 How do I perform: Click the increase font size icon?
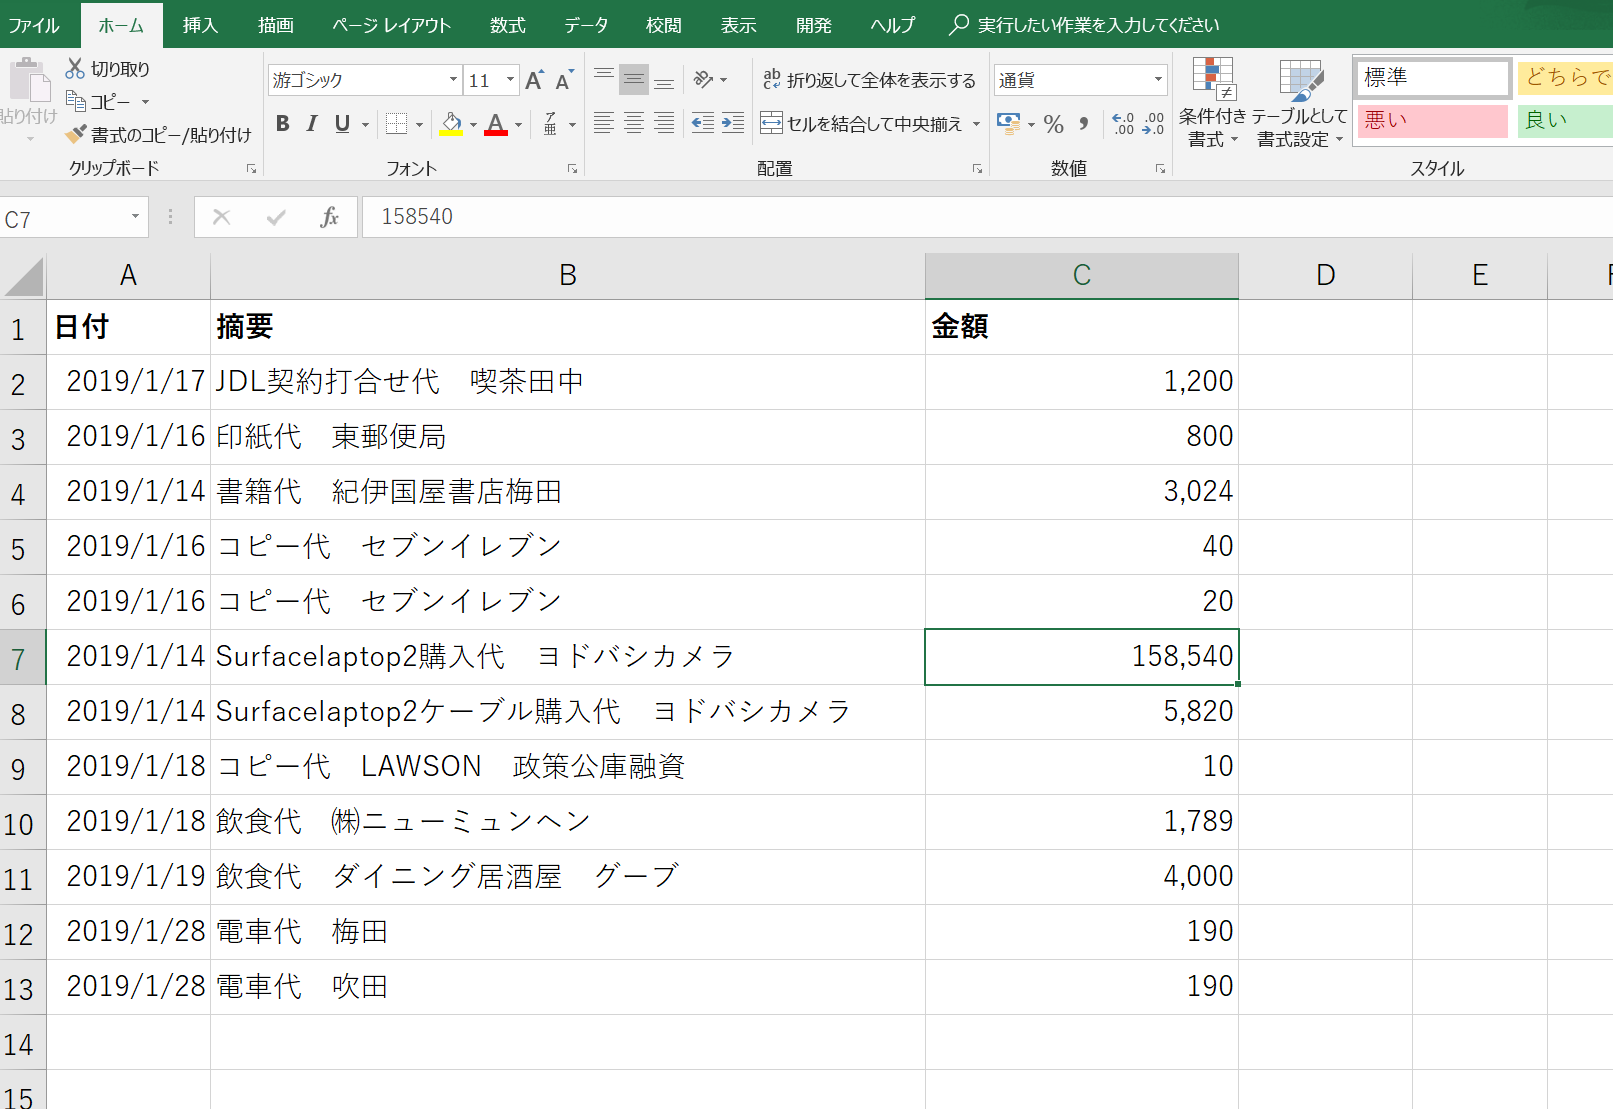[534, 80]
